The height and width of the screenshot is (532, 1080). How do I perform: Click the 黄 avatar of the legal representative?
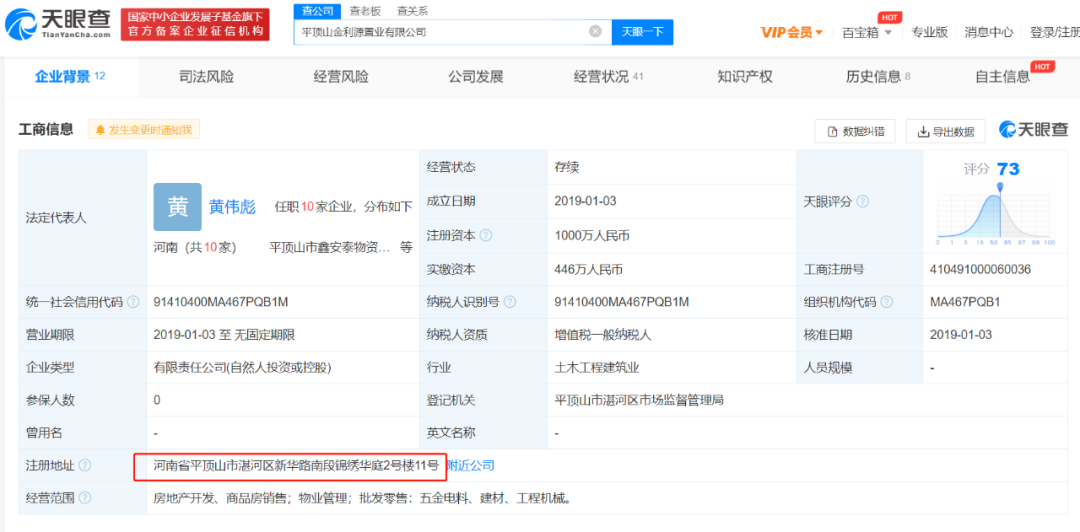point(177,207)
